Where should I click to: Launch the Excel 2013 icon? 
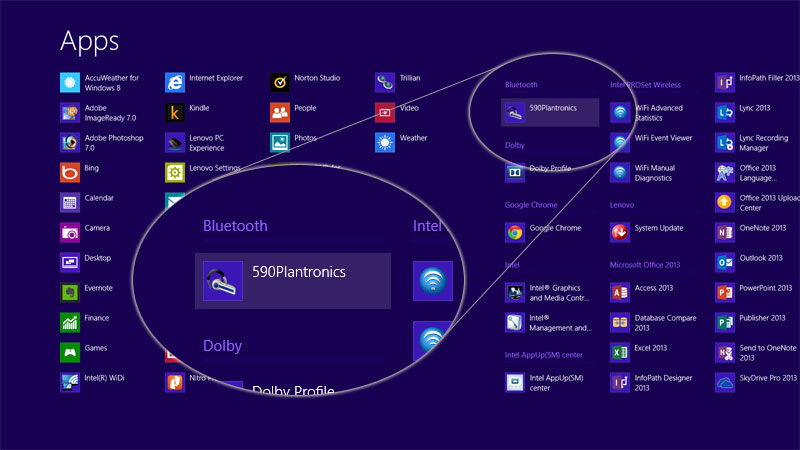(620, 353)
